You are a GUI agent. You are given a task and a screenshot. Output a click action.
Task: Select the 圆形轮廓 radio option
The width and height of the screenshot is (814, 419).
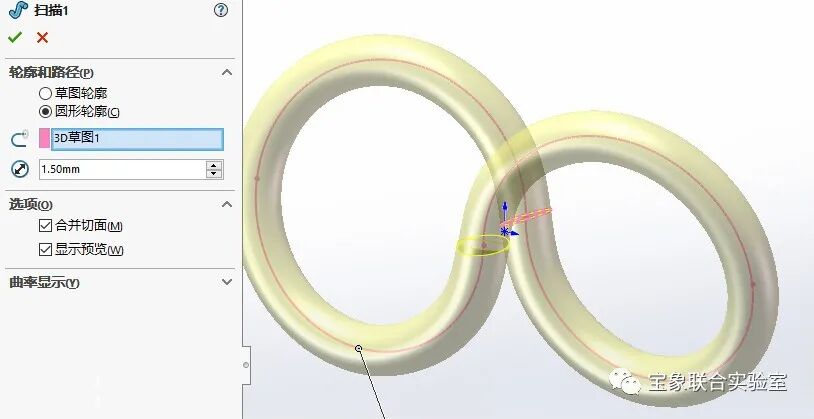tap(46, 112)
